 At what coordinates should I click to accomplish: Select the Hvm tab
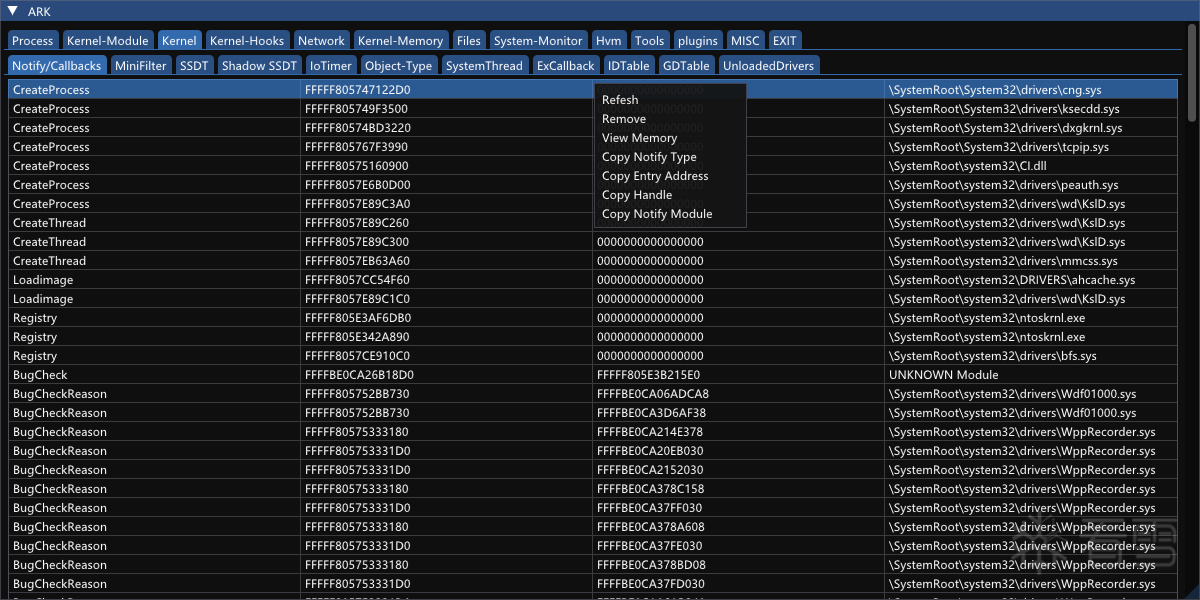(608, 41)
